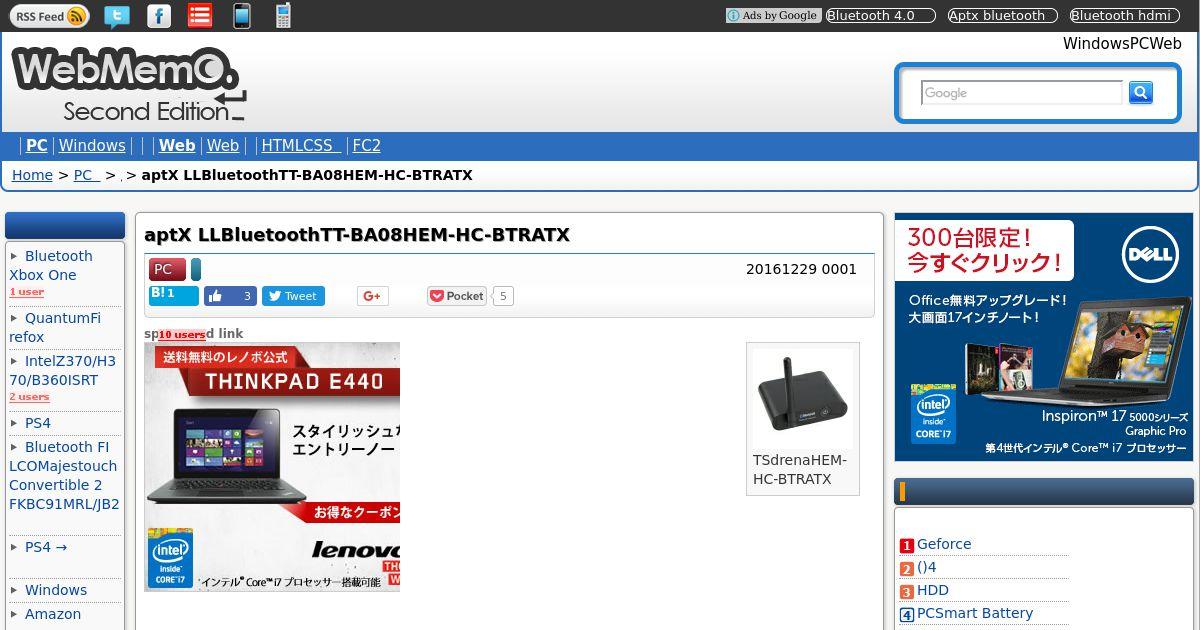The width and height of the screenshot is (1200, 630).
Task: Click the blue search magnifier button
Action: [x=1140, y=93]
